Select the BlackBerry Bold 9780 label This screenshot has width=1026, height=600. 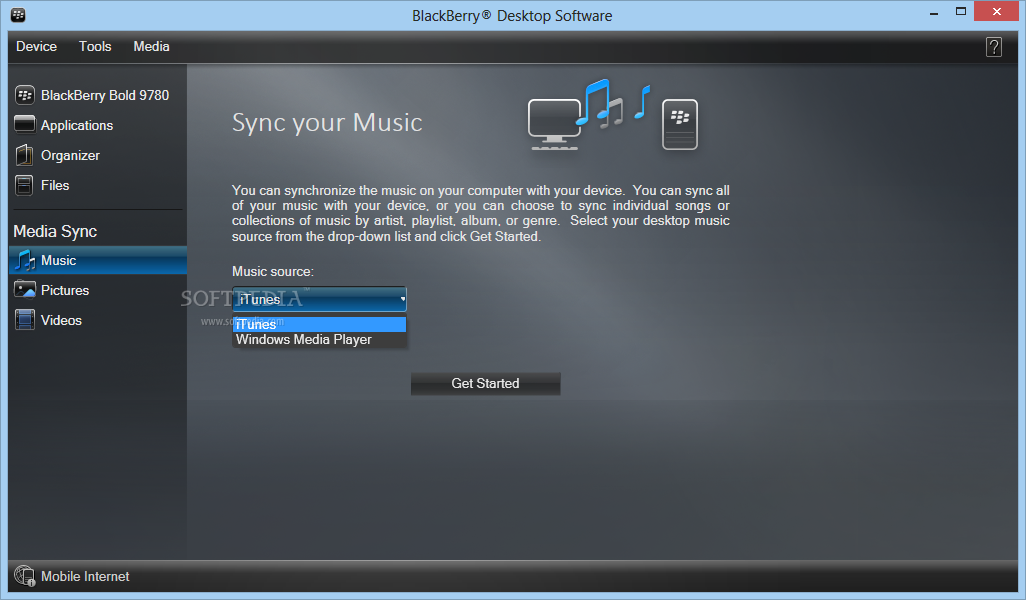(x=105, y=96)
